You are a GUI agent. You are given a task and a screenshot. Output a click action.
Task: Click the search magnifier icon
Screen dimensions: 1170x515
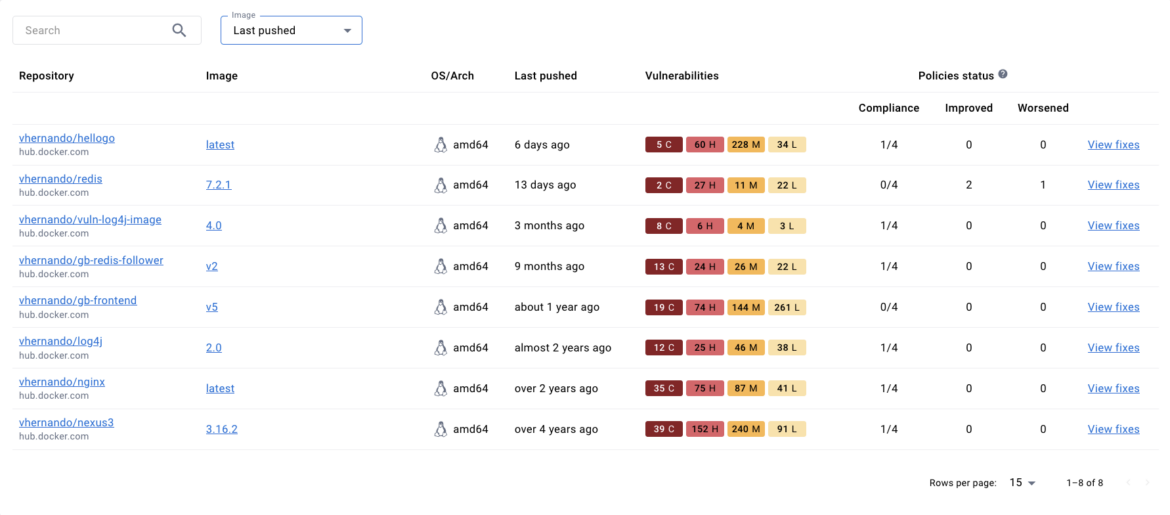[x=179, y=30]
